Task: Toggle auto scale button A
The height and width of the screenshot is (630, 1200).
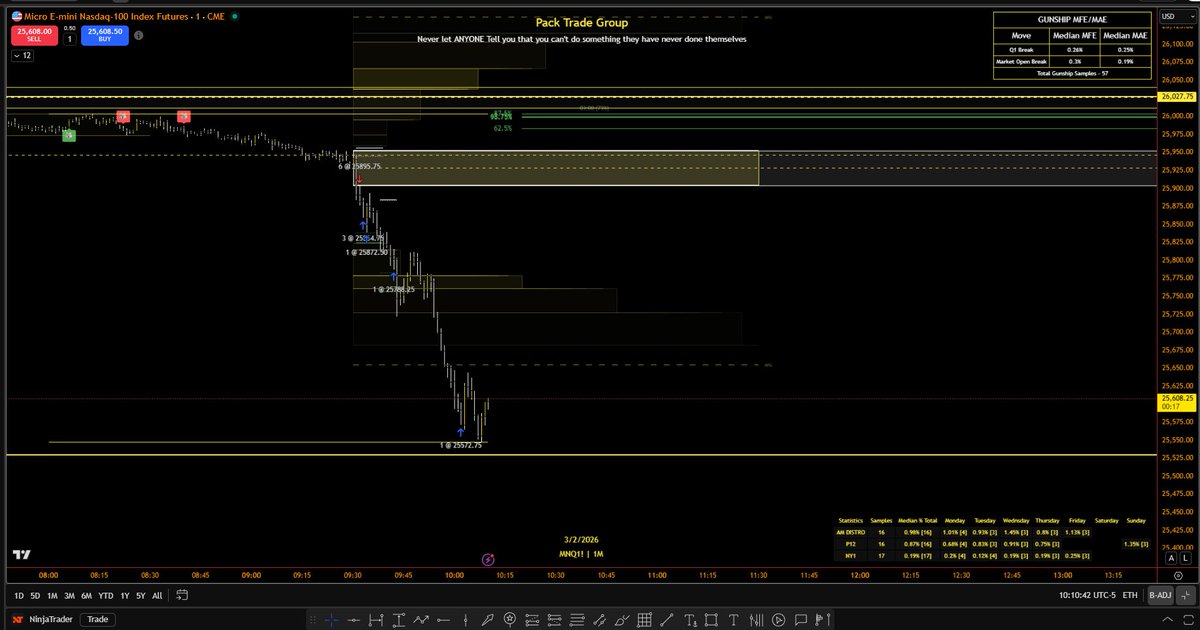Action: (1171, 559)
